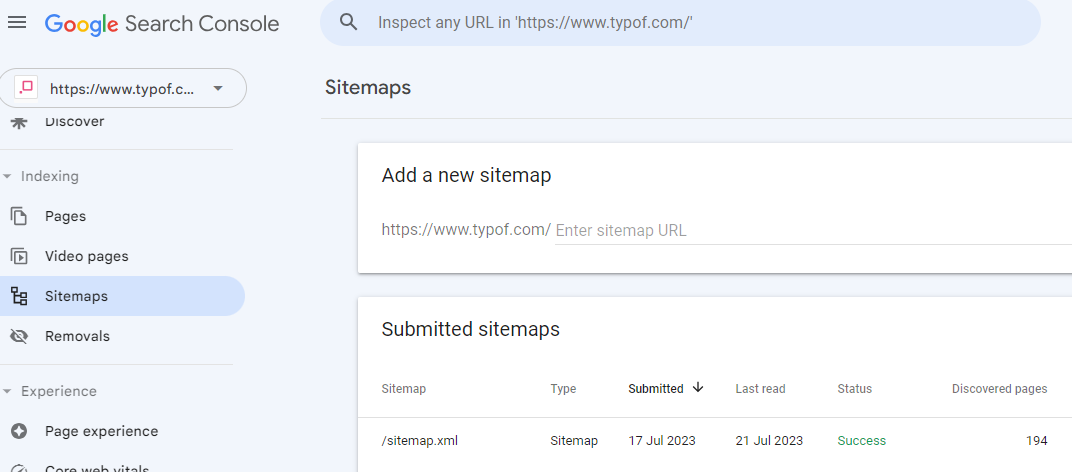Click the Status column header
This screenshot has height=472, width=1072.
pyautogui.click(x=855, y=389)
